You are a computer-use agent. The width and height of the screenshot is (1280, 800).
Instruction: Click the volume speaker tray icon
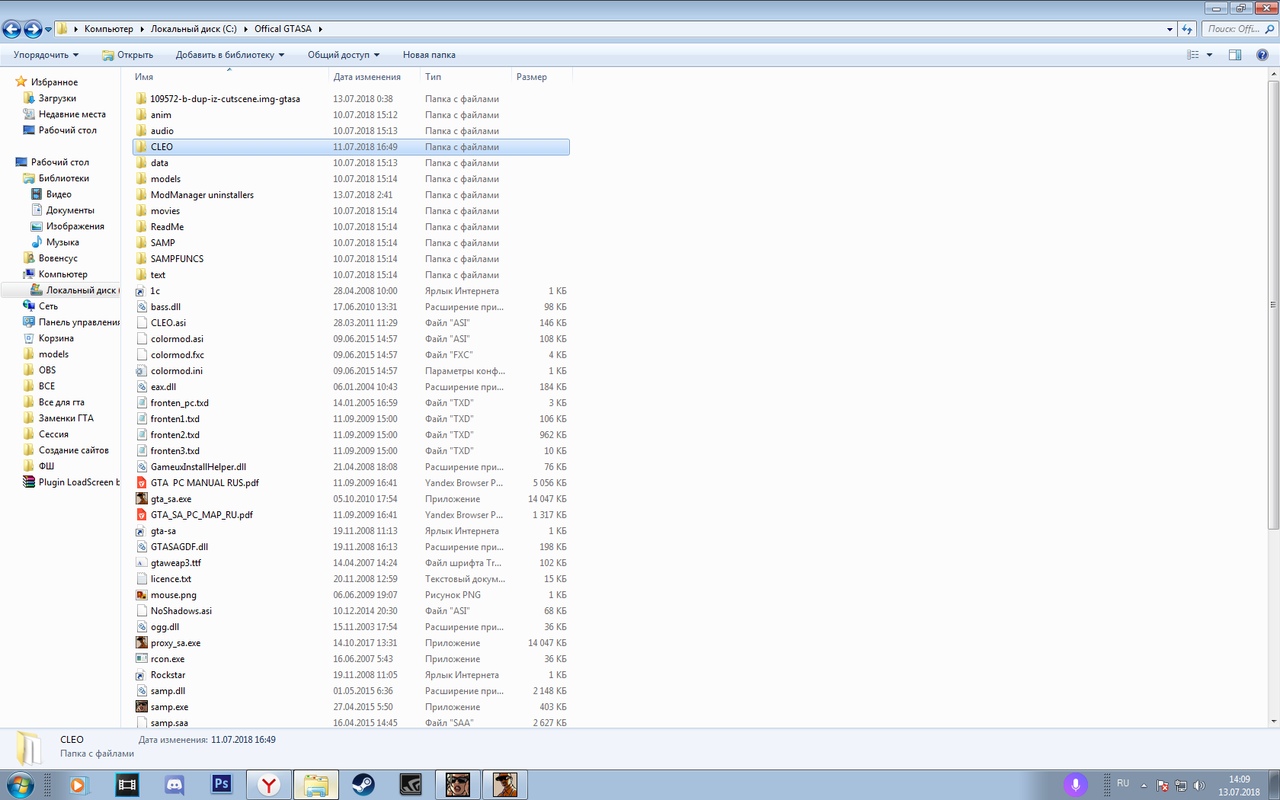1199,786
